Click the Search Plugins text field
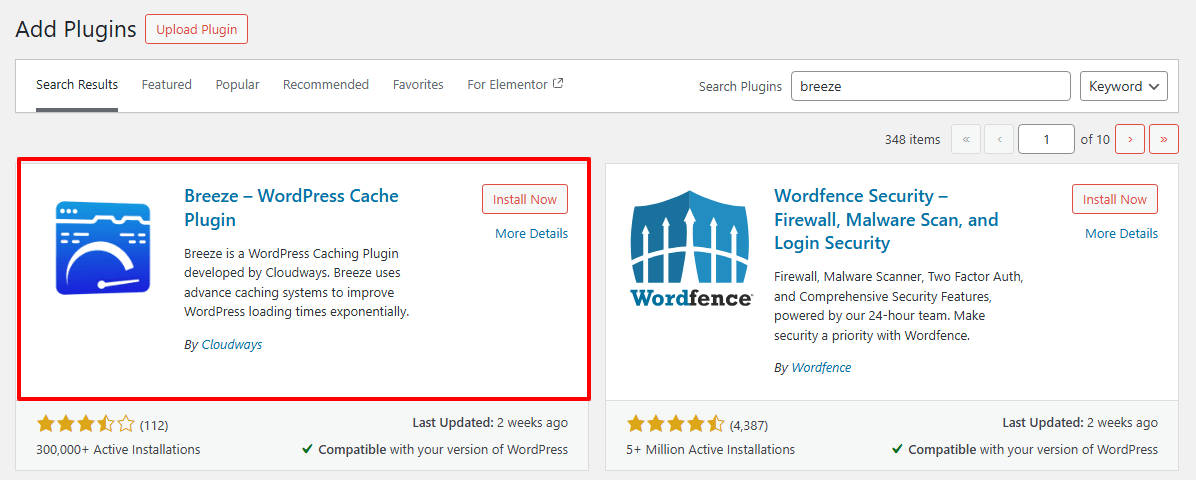This screenshot has height=480, width=1196. click(930, 86)
